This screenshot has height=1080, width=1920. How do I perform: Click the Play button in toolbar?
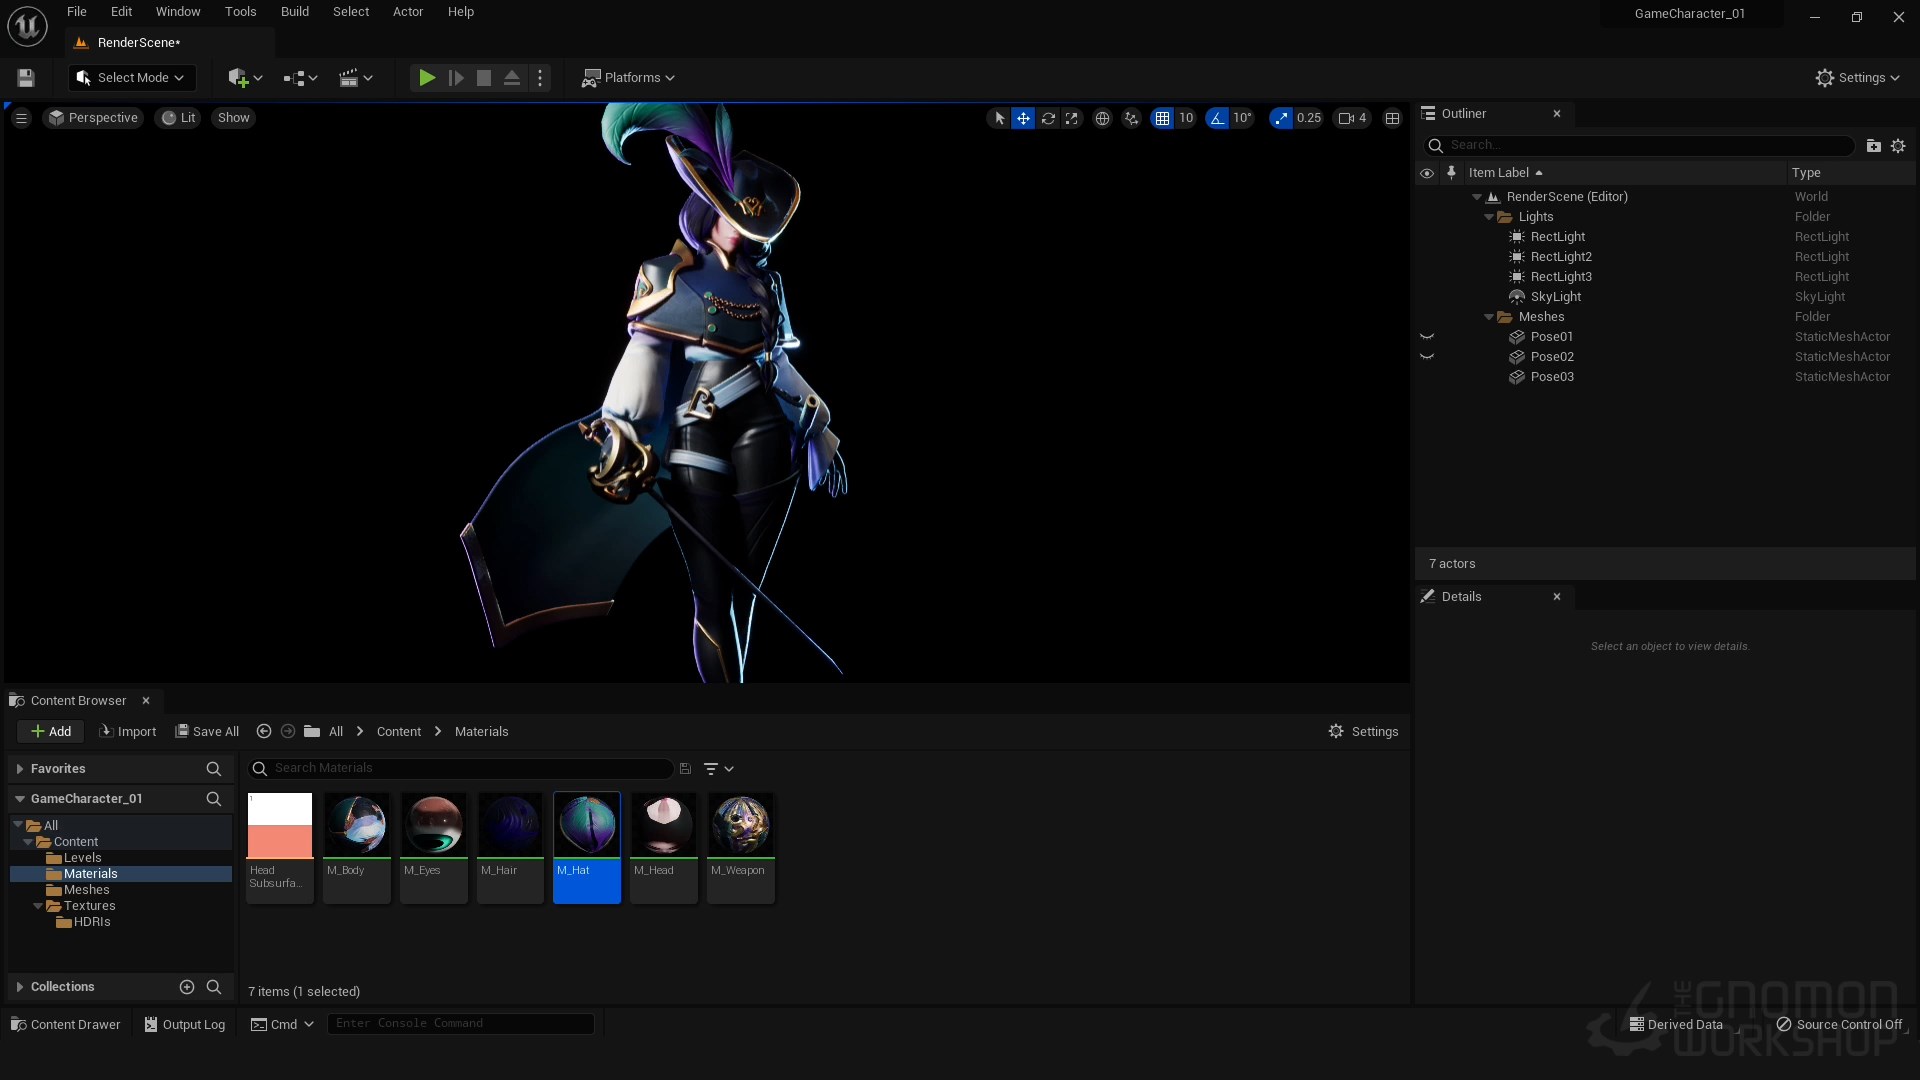[426, 78]
